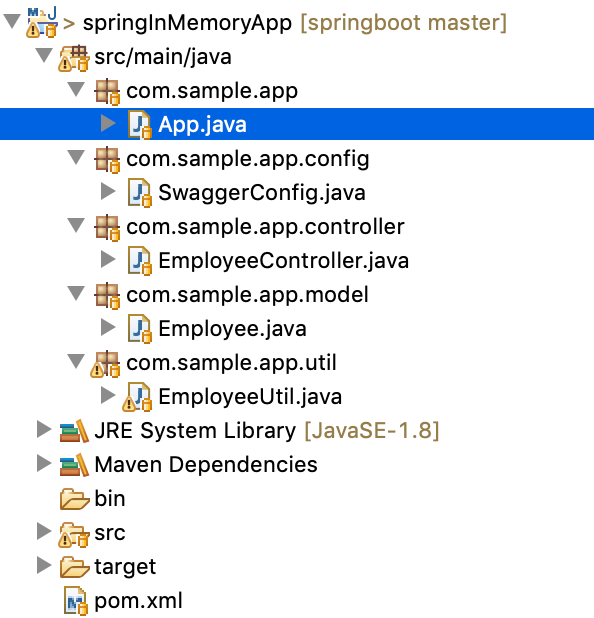The width and height of the screenshot is (594, 618).
Task: Collapse the com.sample.app package
Action: coord(76,89)
